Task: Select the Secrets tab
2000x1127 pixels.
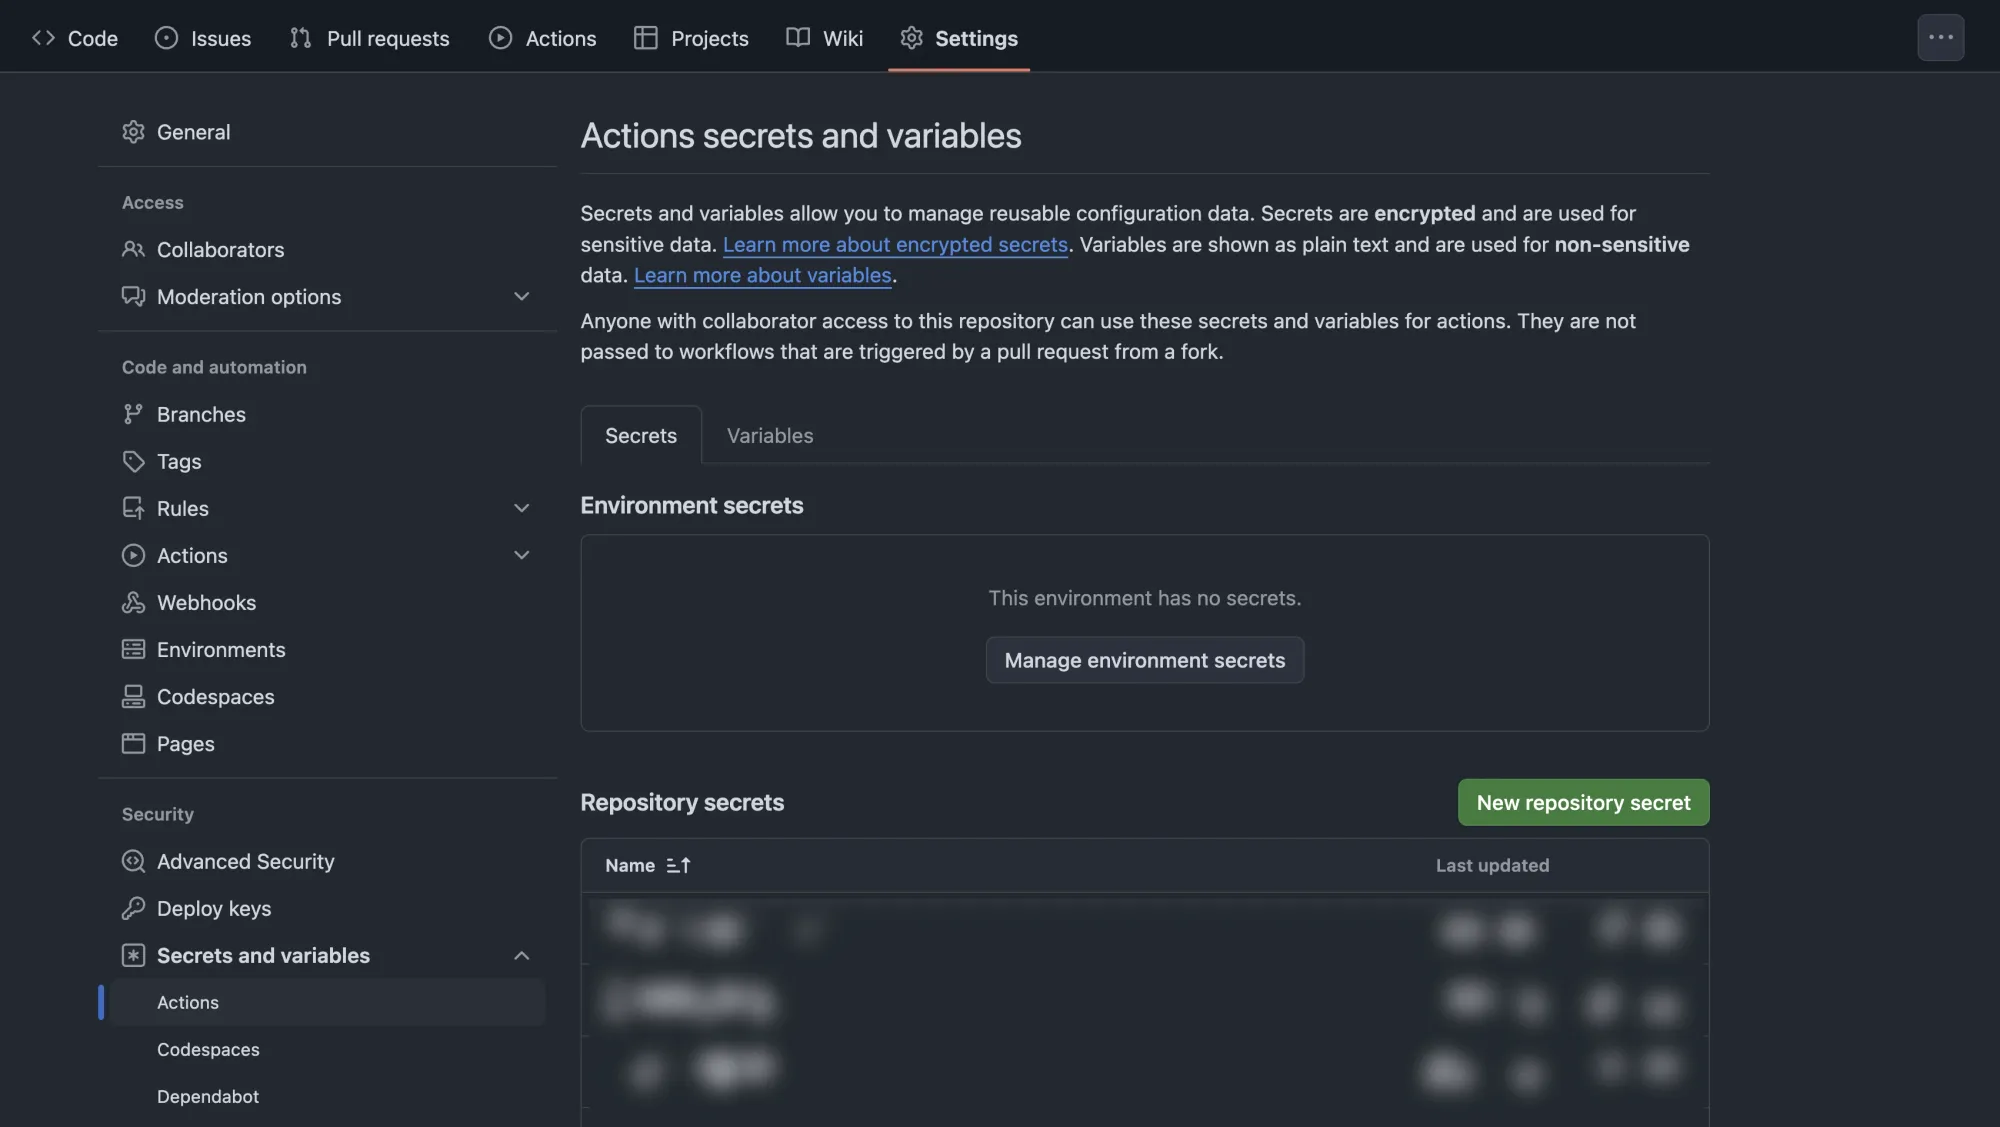Action: click(641, 435)
